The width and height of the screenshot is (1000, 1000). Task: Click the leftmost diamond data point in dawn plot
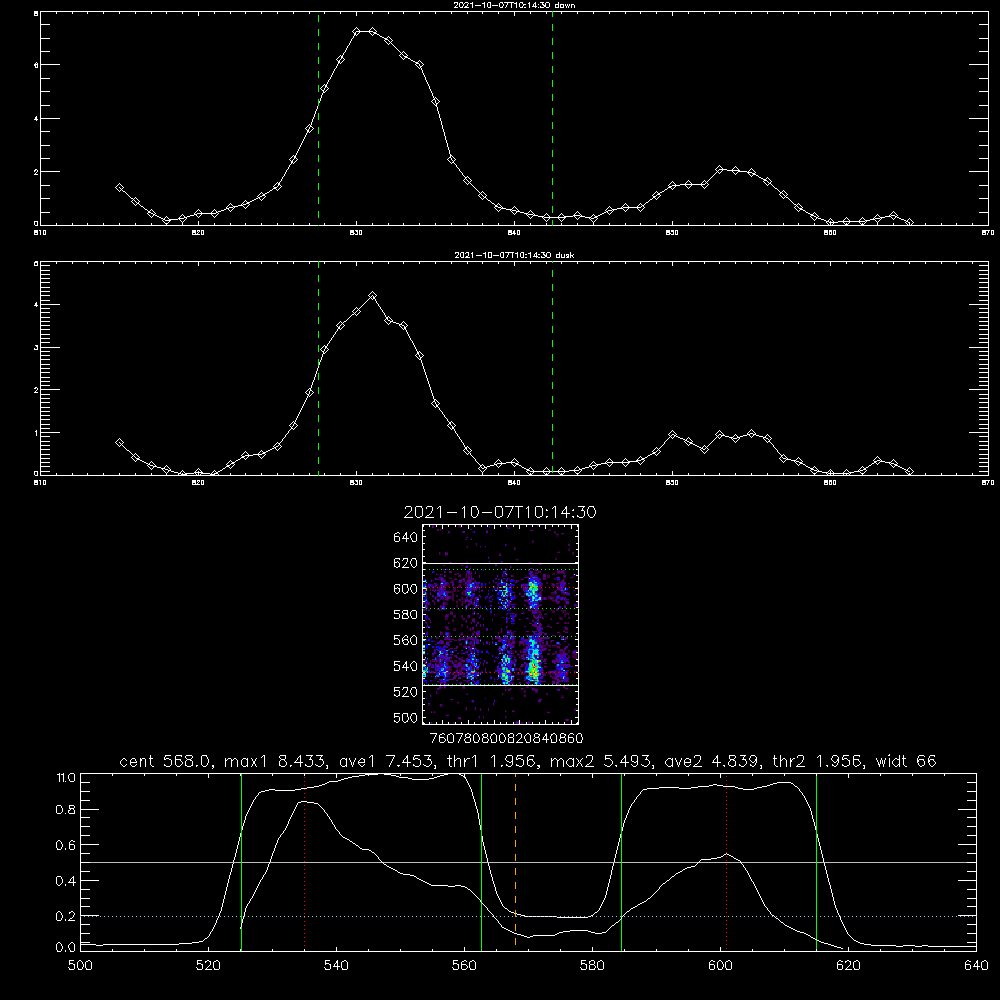pyautogui.click(x=119, y=188)
